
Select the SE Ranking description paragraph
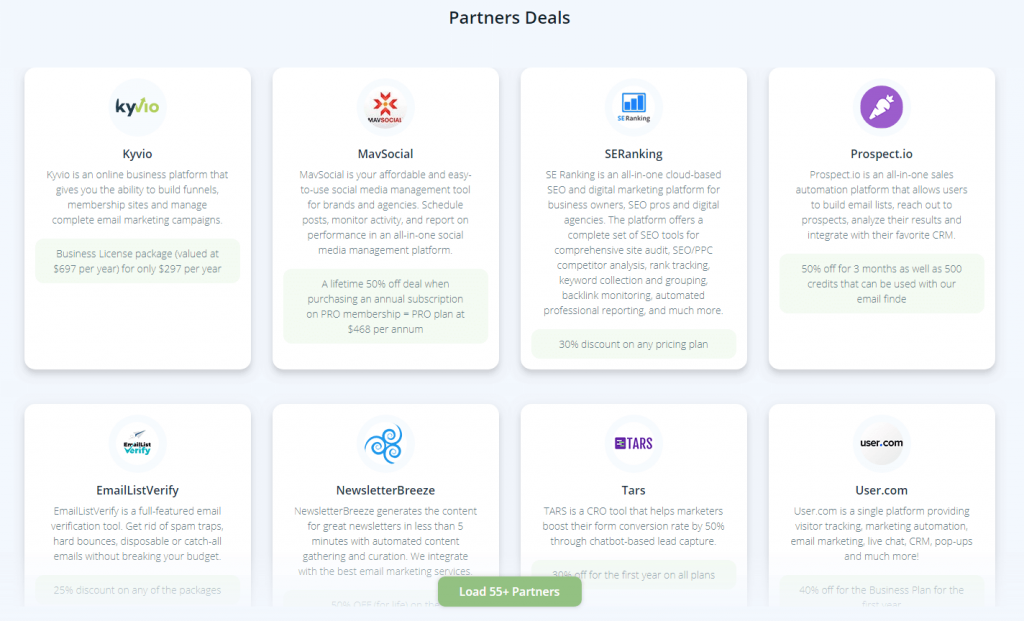pyautogui.click(x=633, y=242)
